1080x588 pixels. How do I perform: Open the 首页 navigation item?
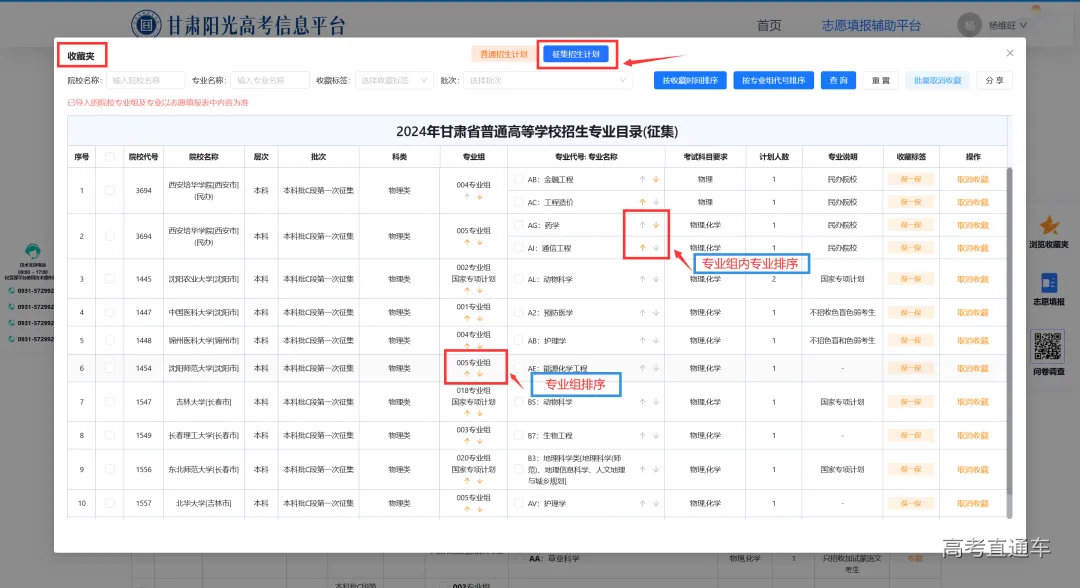point(770,23)
